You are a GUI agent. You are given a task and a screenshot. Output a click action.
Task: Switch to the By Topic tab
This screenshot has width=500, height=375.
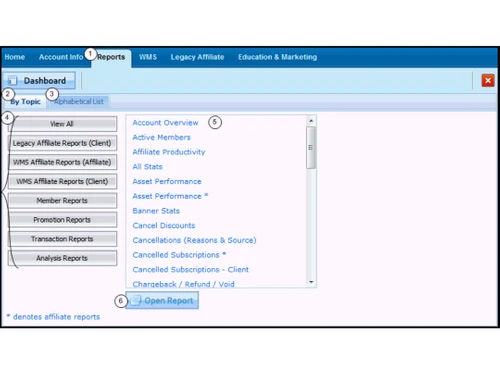coord(25,102)
